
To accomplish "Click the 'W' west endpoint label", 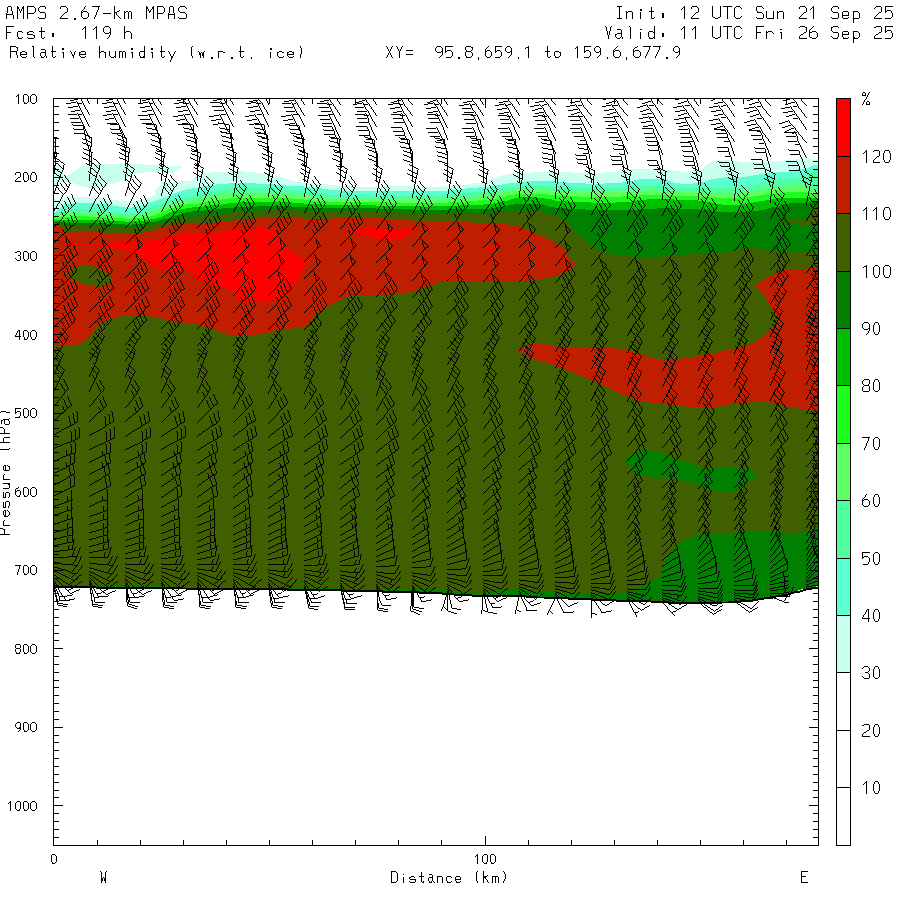I will (x=103, y=877).
